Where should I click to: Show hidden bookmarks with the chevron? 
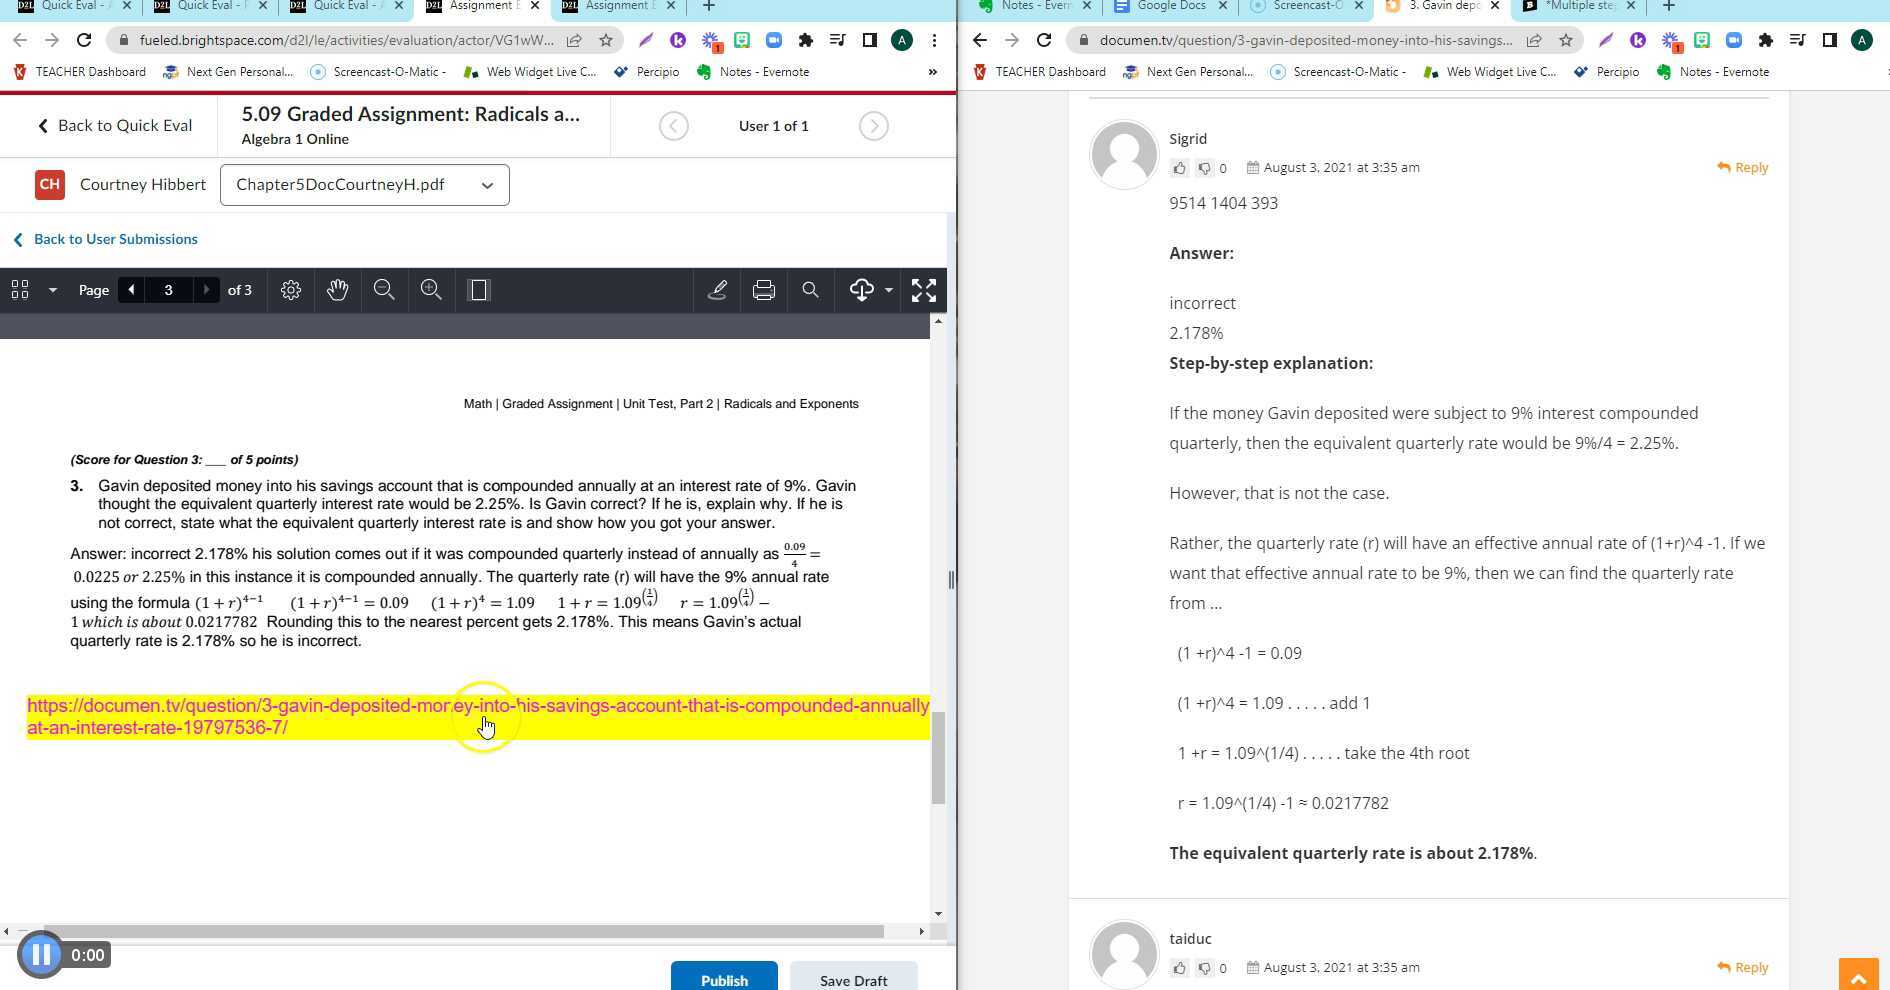[x=932, y=71]
